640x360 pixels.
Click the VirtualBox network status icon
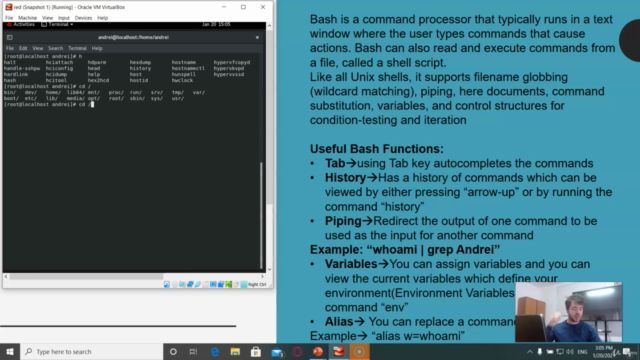(x=190, y=284)
